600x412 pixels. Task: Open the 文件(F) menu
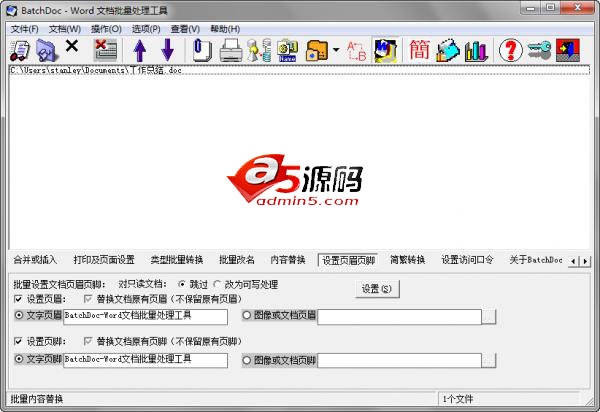24,29
